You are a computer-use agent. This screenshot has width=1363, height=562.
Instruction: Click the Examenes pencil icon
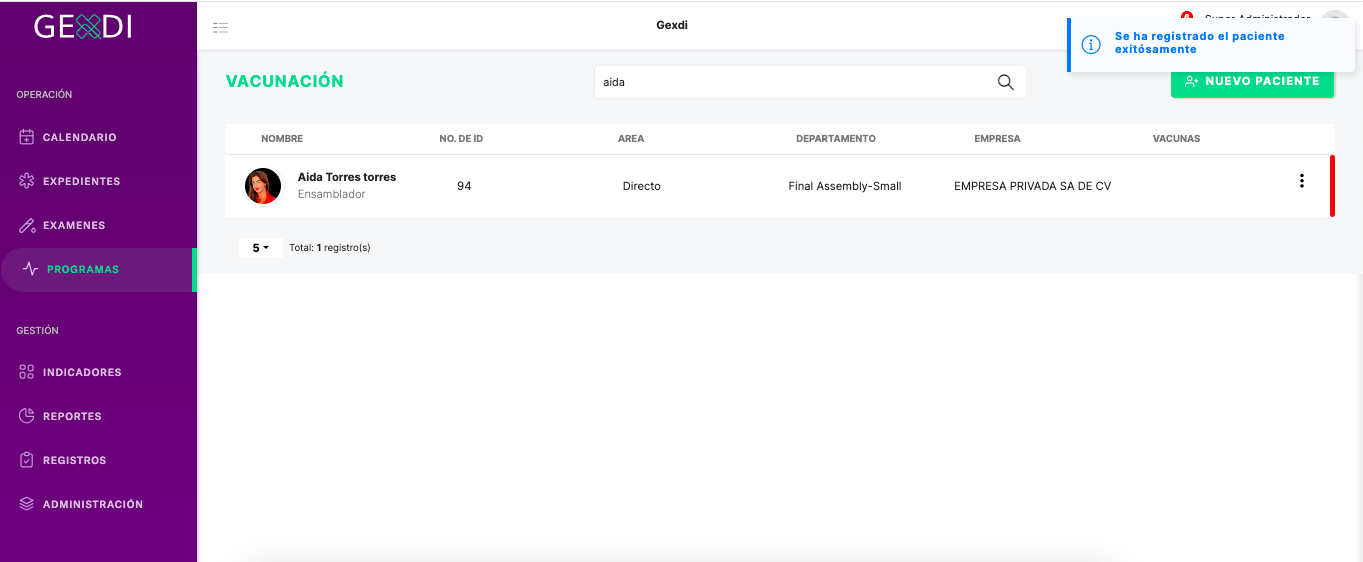coord(27,225)
